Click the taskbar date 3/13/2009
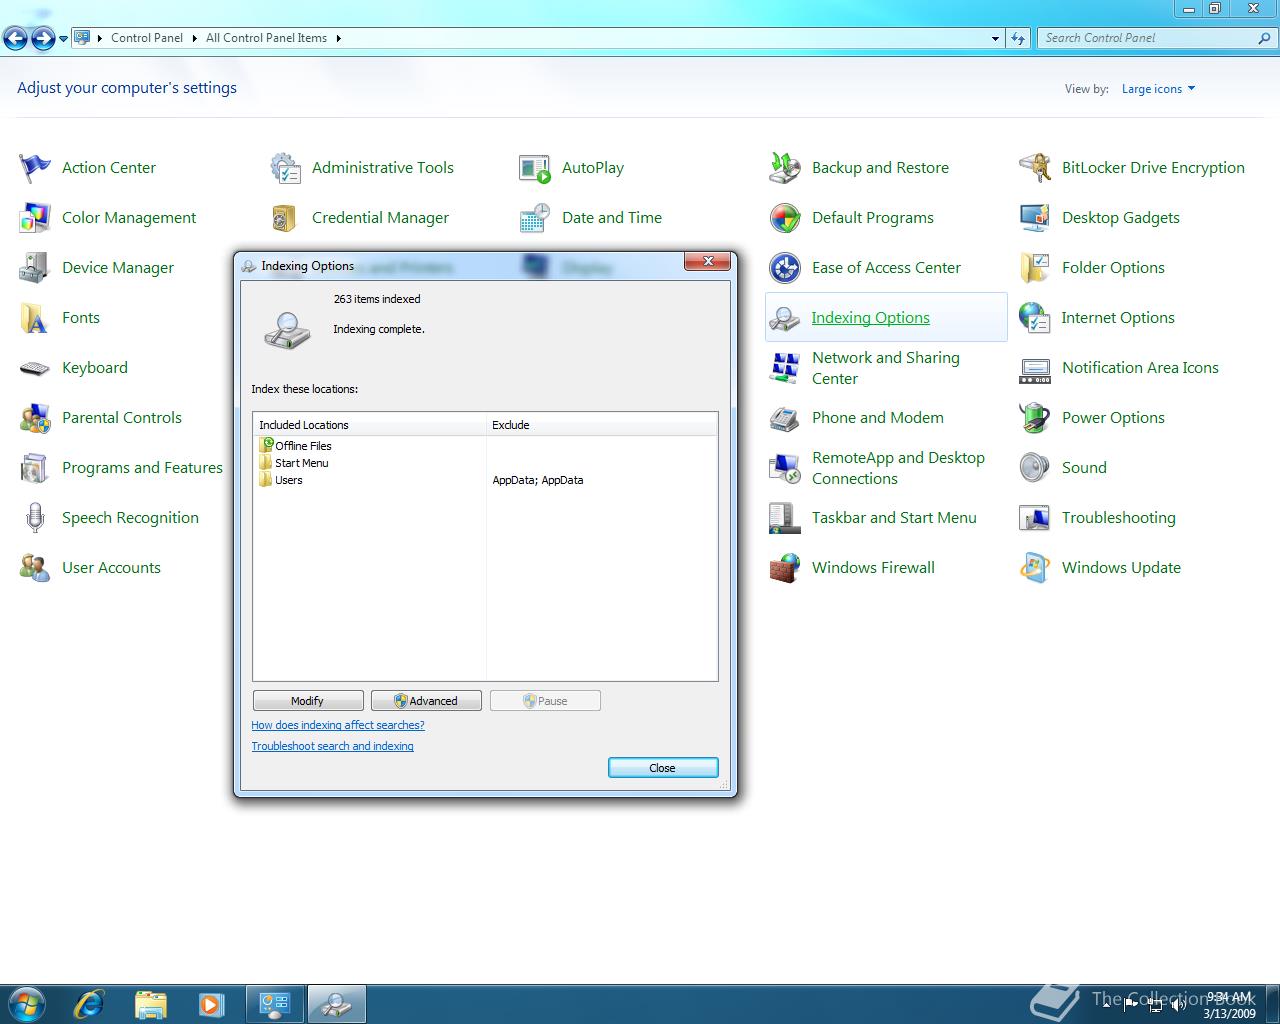The image size is (1280, 1024). pyautogui.click(x=1230, y=1013)
